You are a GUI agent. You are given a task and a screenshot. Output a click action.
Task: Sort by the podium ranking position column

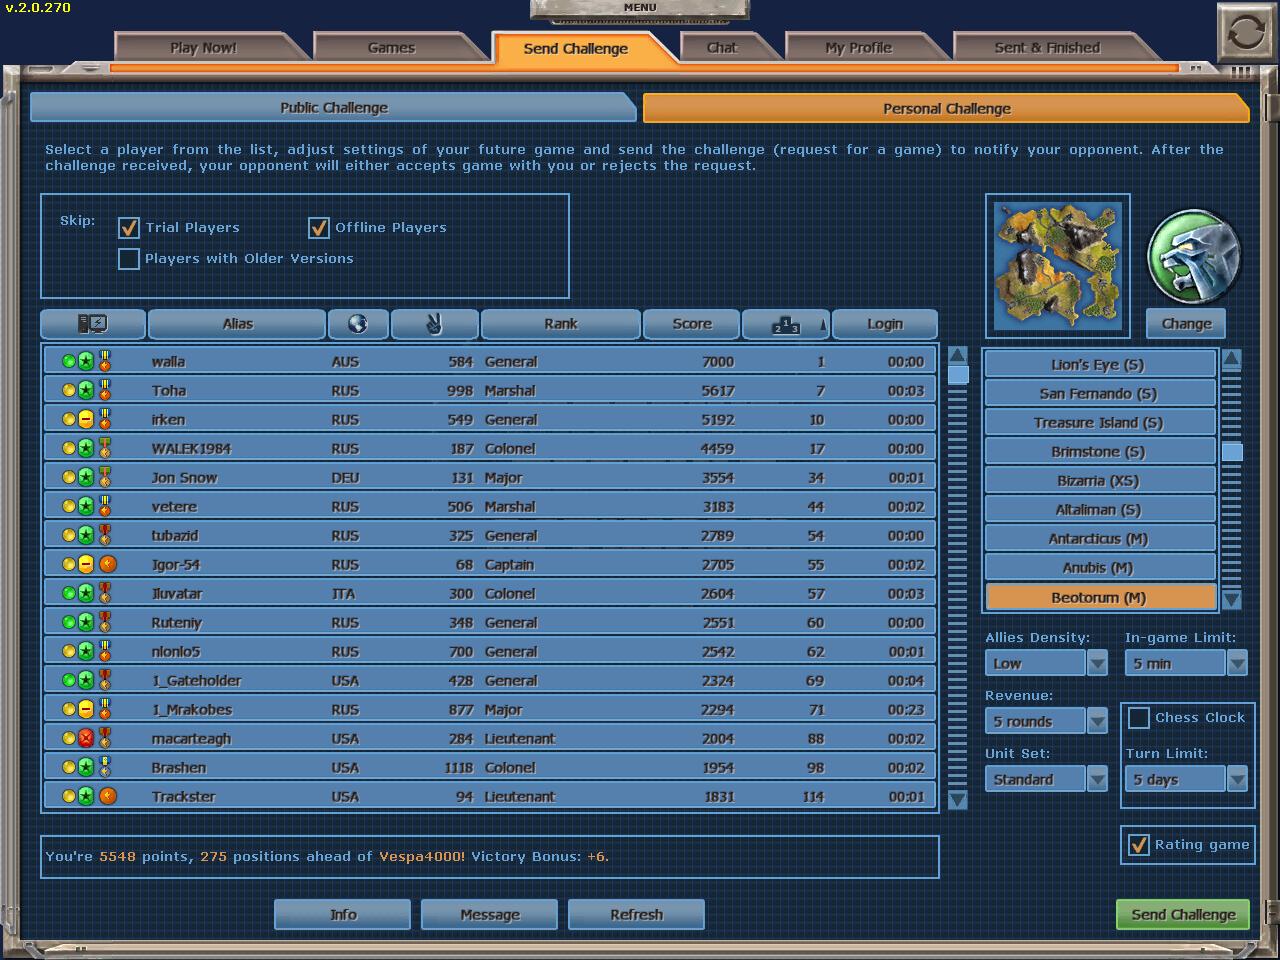tap(786, 324)
